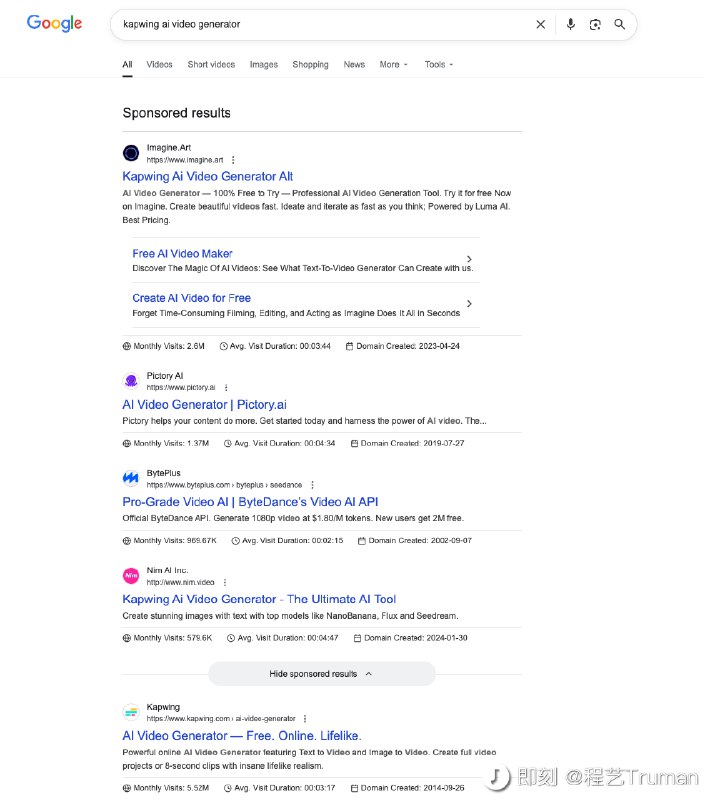Click the BytePlus favicon icon
This screenshot has height=800, width=705.
point(131,478)
